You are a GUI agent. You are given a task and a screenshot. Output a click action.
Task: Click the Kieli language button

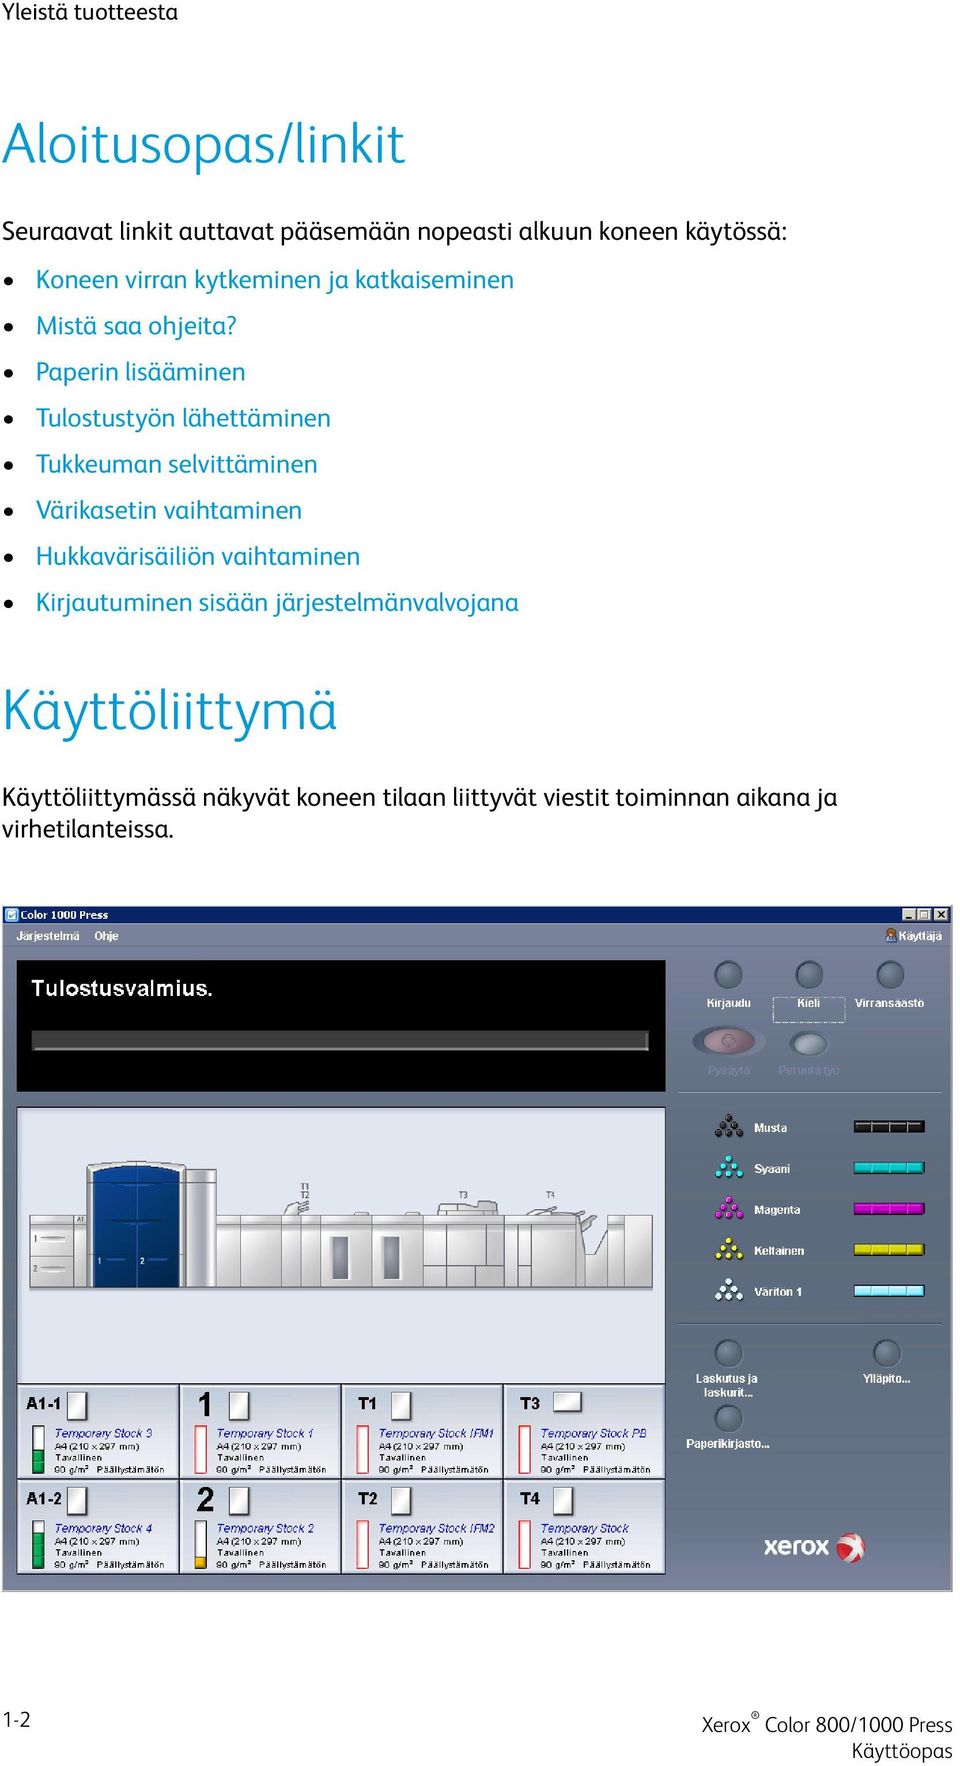pyautogui.click(x=809, y=974)
